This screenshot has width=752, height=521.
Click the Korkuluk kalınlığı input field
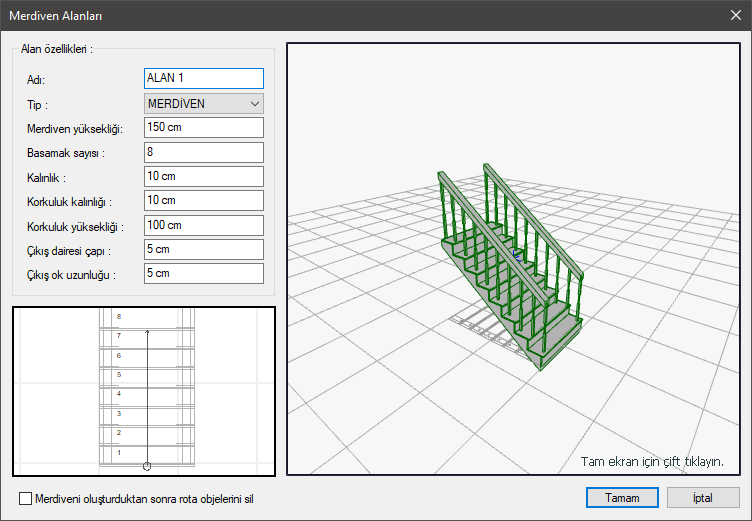coord(203,201)
